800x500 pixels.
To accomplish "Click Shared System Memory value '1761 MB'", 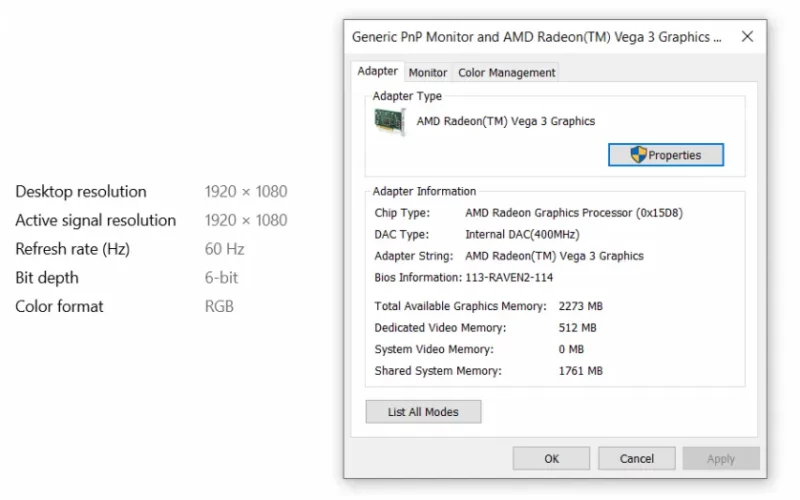I will tap(581, 370).
